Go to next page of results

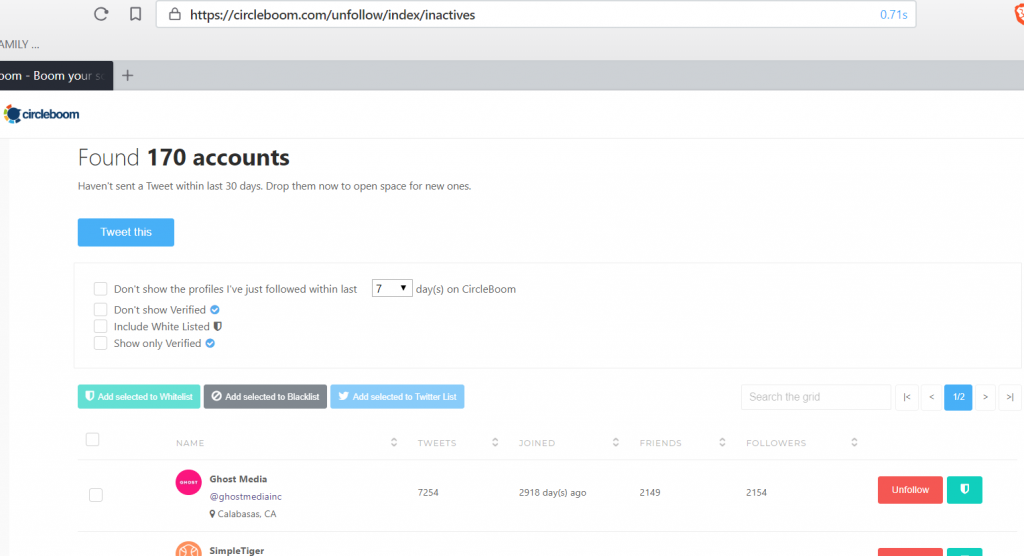[x=985, y=397]
